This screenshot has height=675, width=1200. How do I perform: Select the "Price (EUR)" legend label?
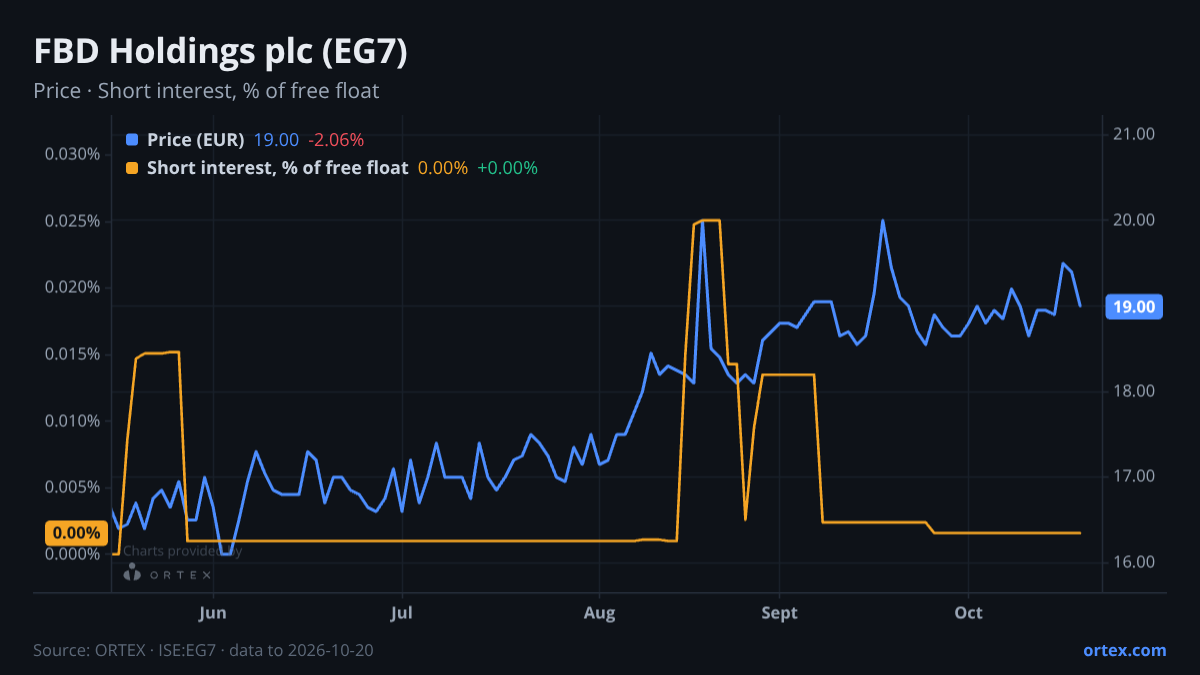coord(195,139)
